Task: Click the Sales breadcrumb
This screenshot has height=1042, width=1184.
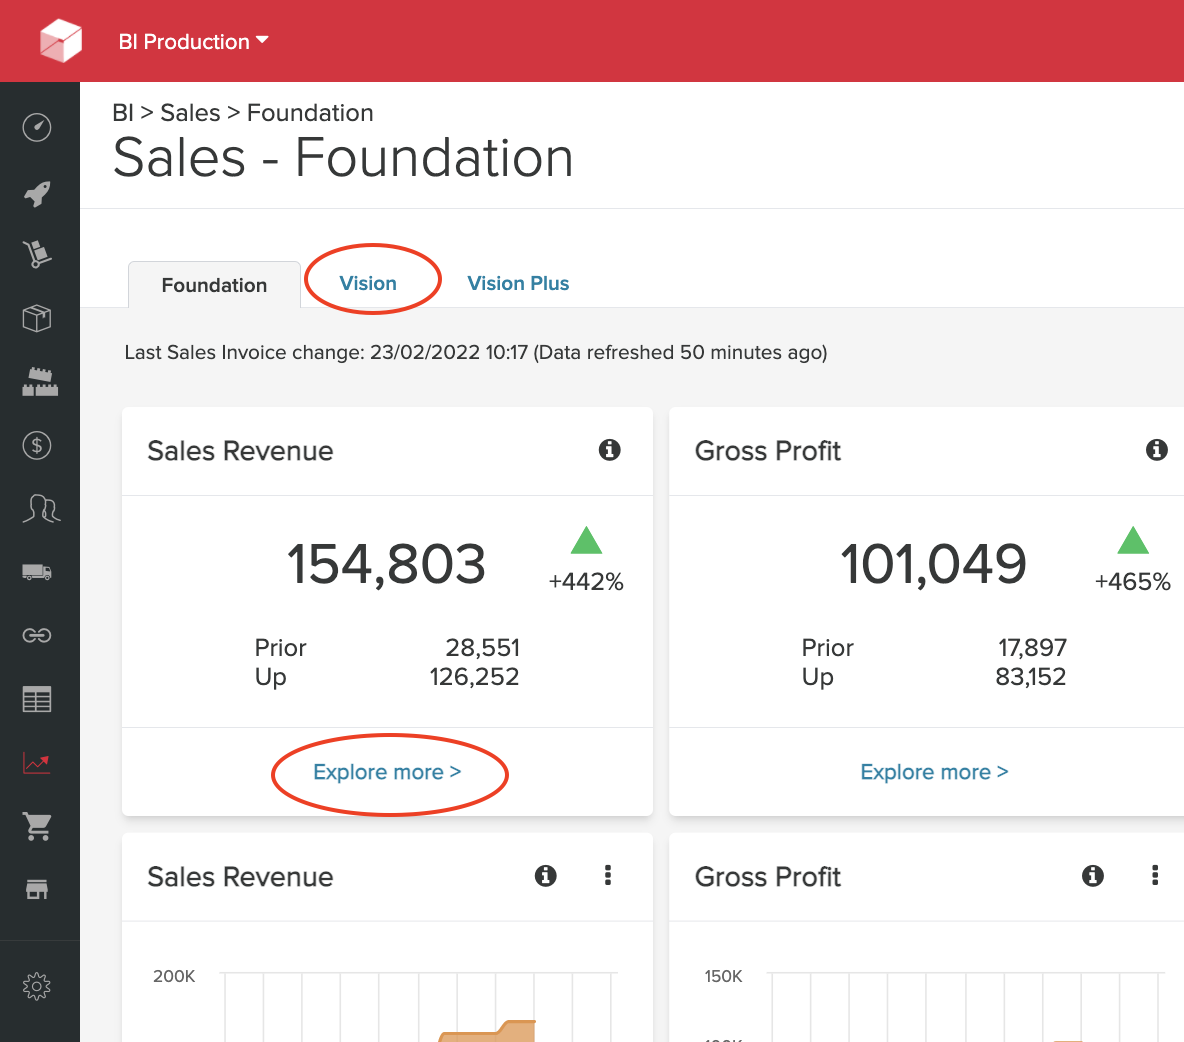Action: click(x=190, y=113)
